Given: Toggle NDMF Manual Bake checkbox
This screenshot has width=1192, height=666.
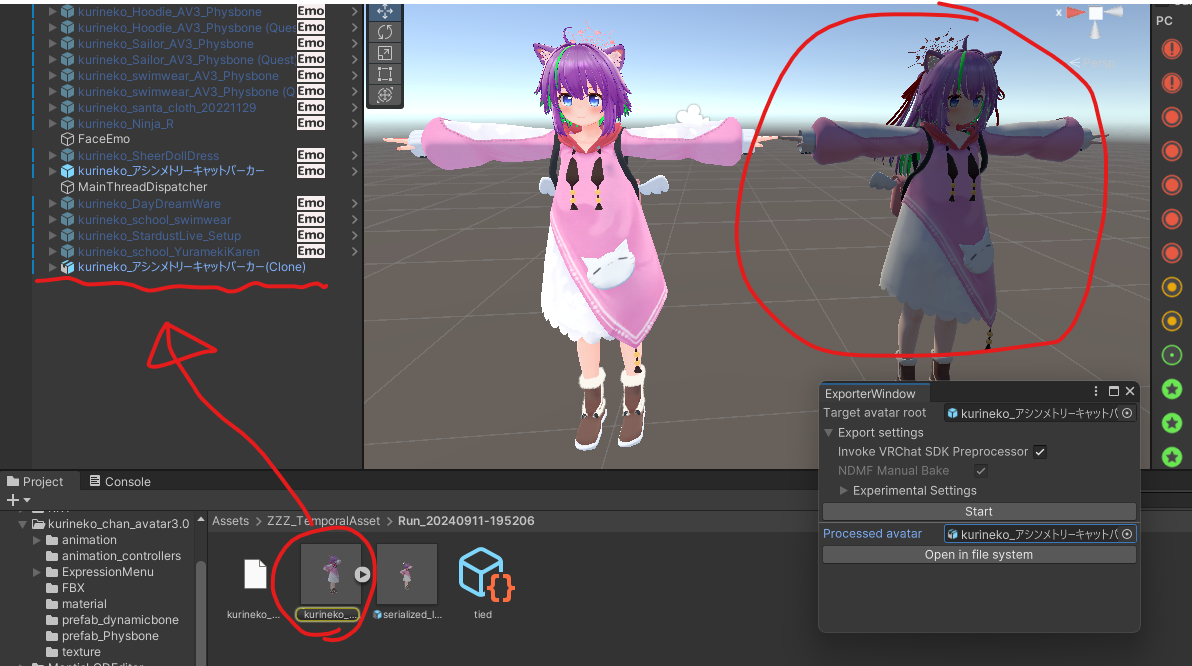Looking at the screenshot, I should pos(981,471).
